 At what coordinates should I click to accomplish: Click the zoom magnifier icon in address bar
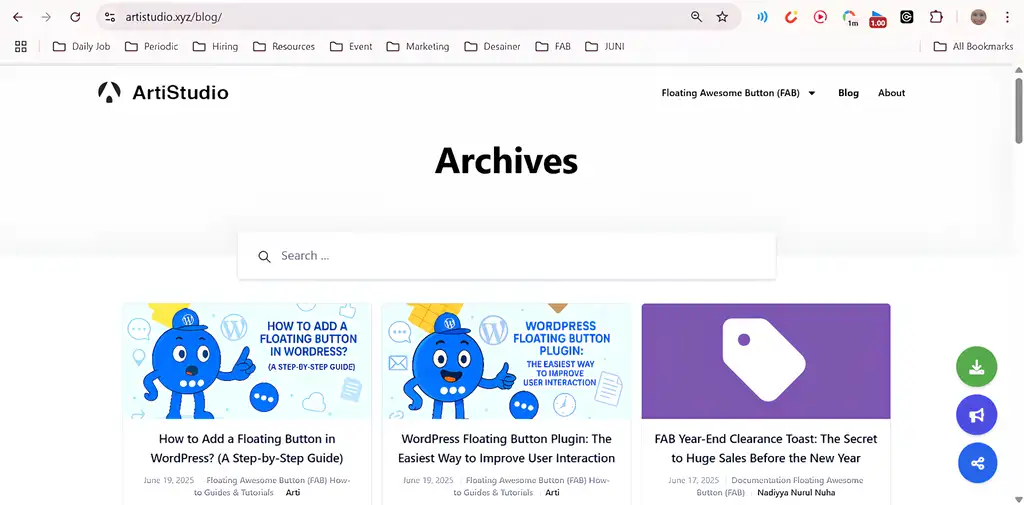(697, 17)
